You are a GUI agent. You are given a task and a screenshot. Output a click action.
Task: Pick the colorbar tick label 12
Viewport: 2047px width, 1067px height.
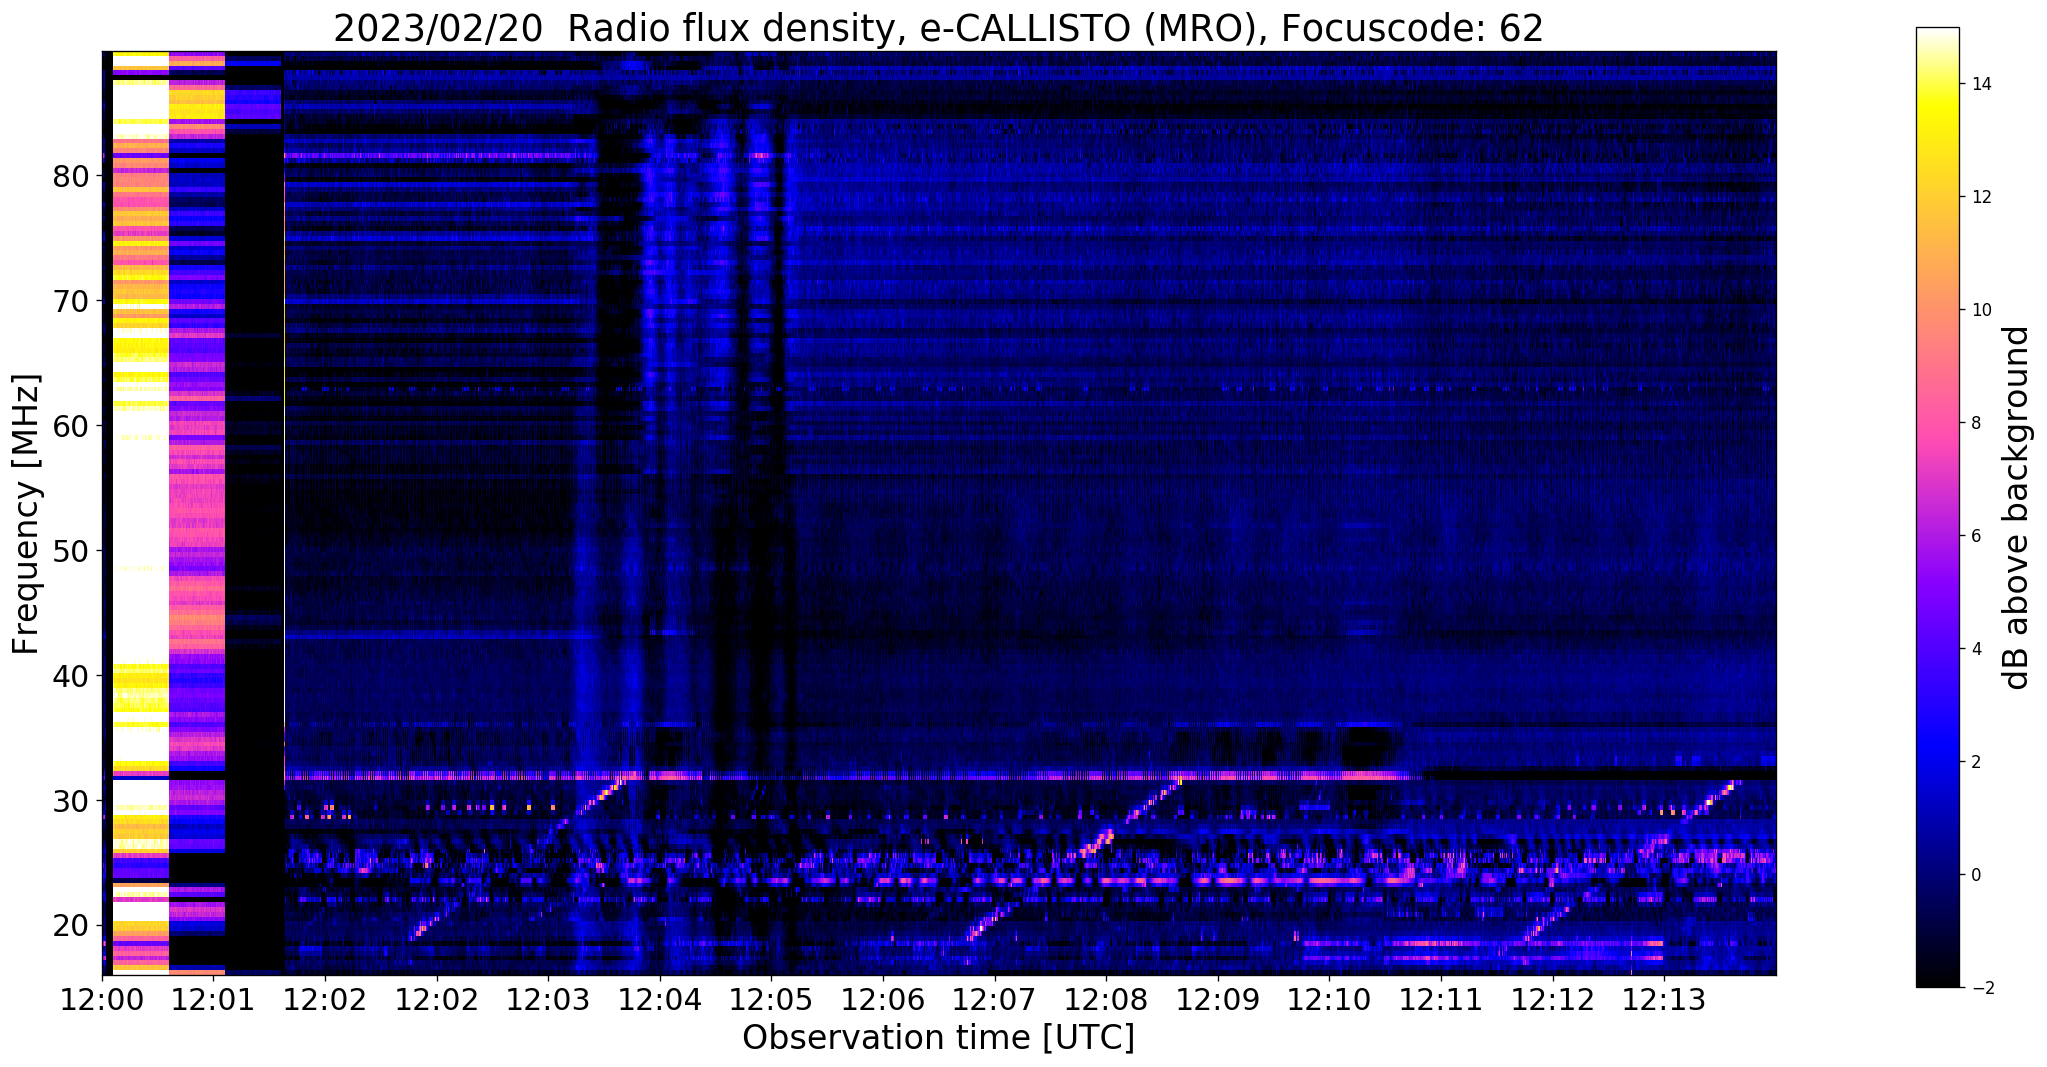point(1980,198)
